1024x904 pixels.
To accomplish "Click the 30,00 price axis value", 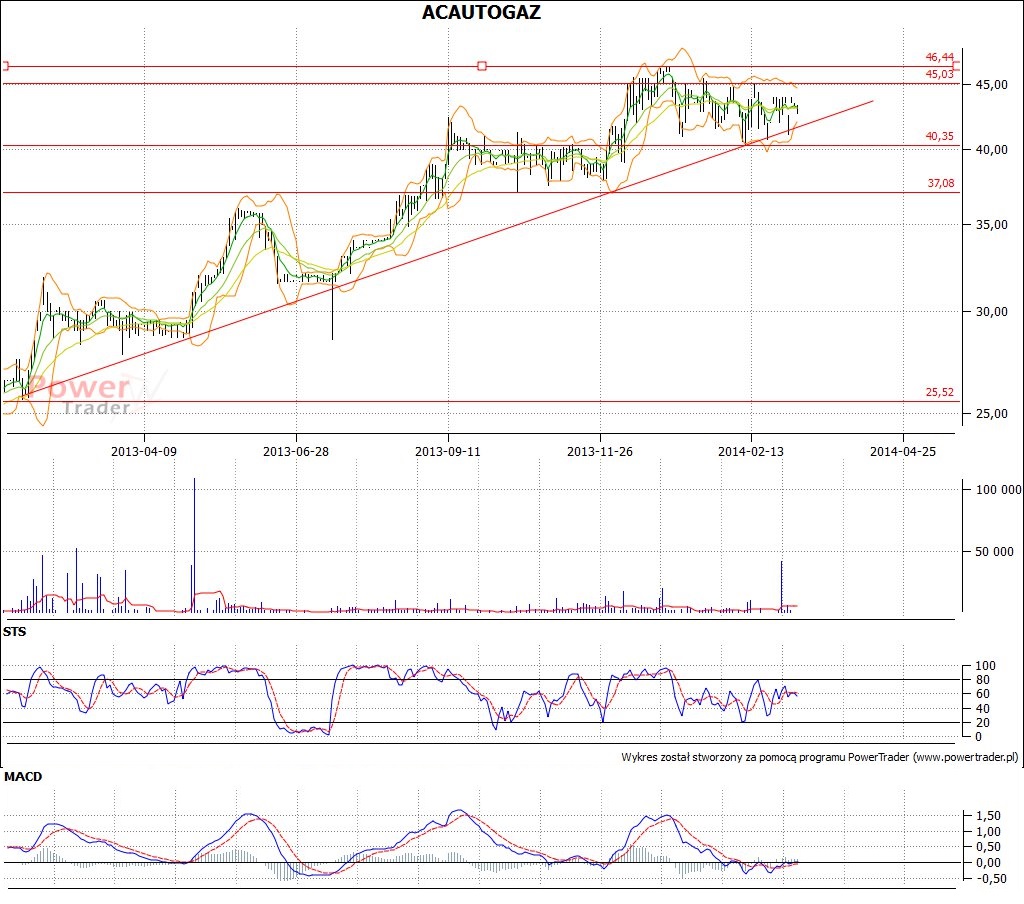I will pos(991,312).
